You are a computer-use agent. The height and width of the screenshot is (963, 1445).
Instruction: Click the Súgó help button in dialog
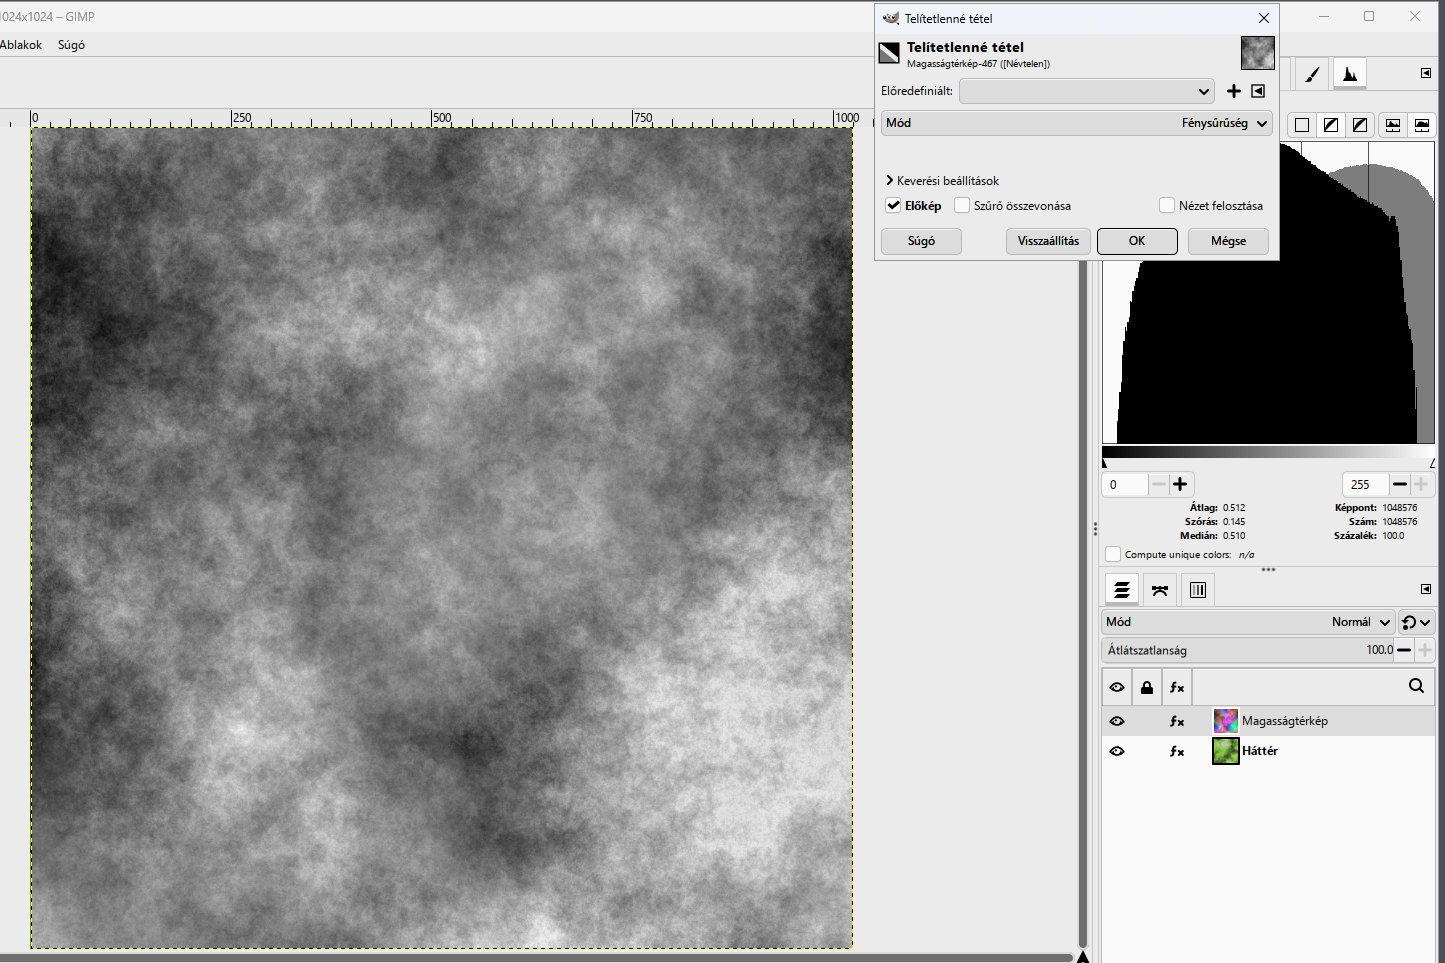click(921, 241)
